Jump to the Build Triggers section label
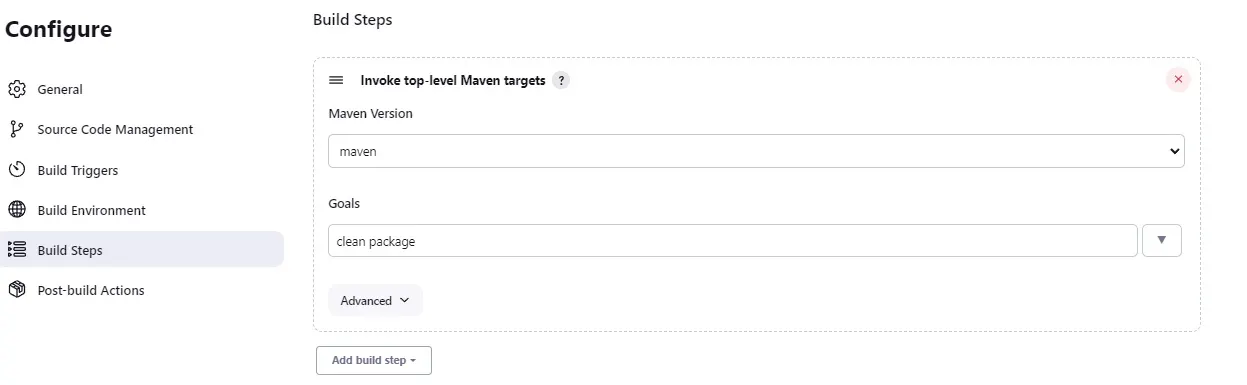1247x385 pixels. coord(78,170)
